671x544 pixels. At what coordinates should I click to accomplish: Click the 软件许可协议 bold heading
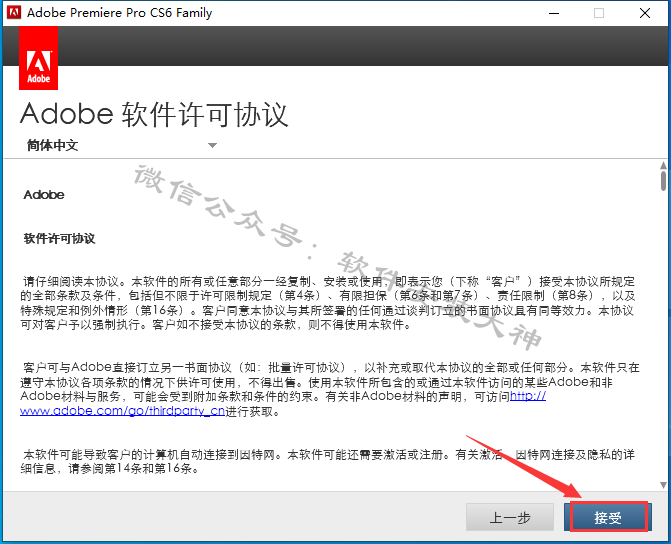(59, 239)
